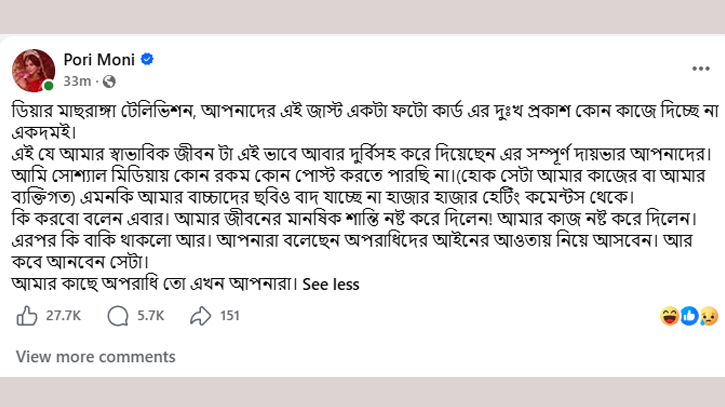Select the Sad crying reaction emoji
Viewport: 725px width, 407px height.
(x=709, y=316)
